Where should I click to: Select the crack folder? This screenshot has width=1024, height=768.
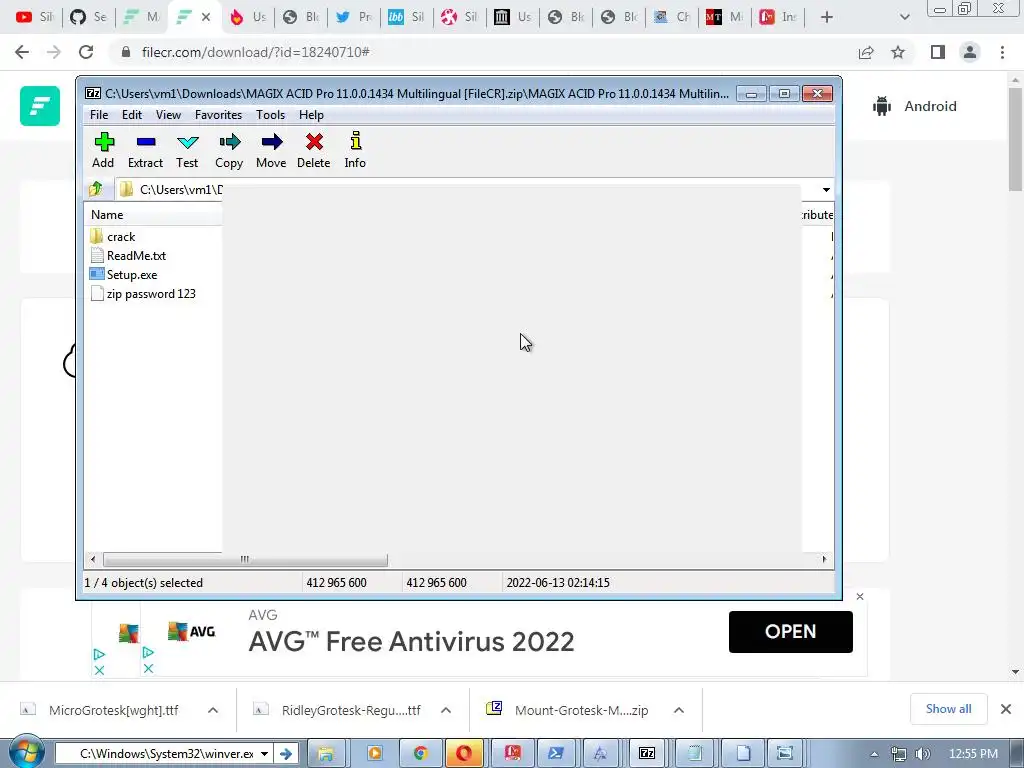tap(121, 236)
